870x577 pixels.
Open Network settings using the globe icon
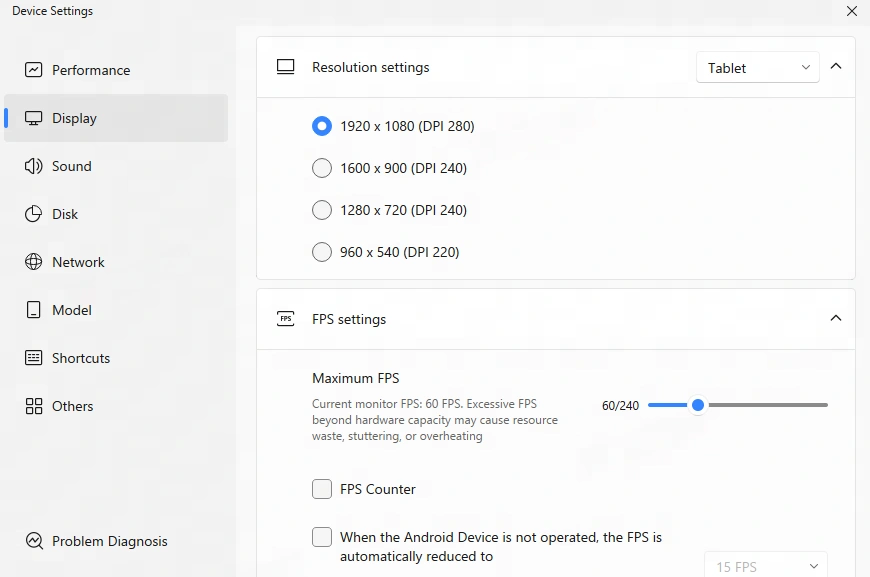[x=33, y=262]
